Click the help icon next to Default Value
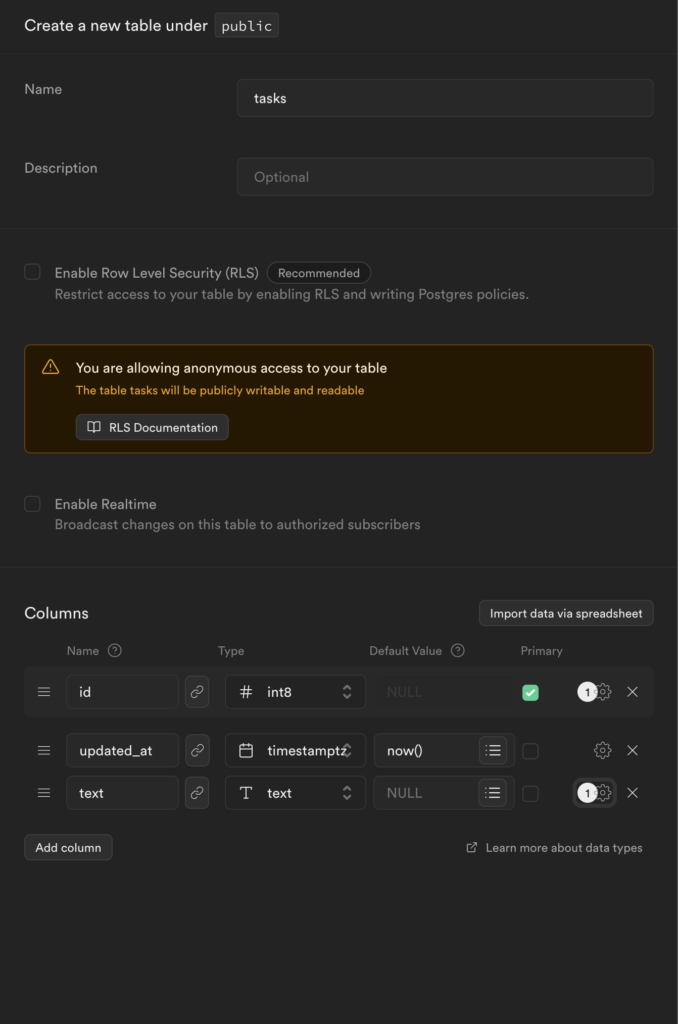The image size is (678, 1024). click(x=458, y=651)
